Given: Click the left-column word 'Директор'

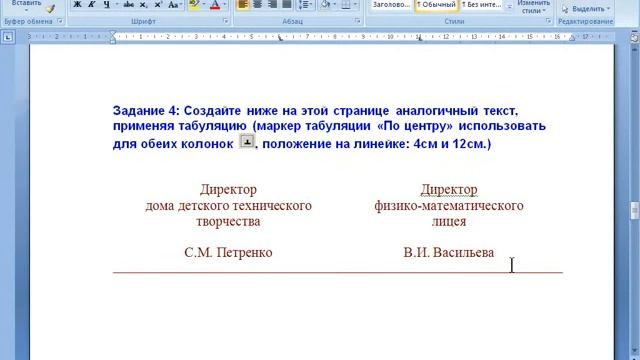Looking at the screenshot, I should pyautogui.click(x=228, y=189).
